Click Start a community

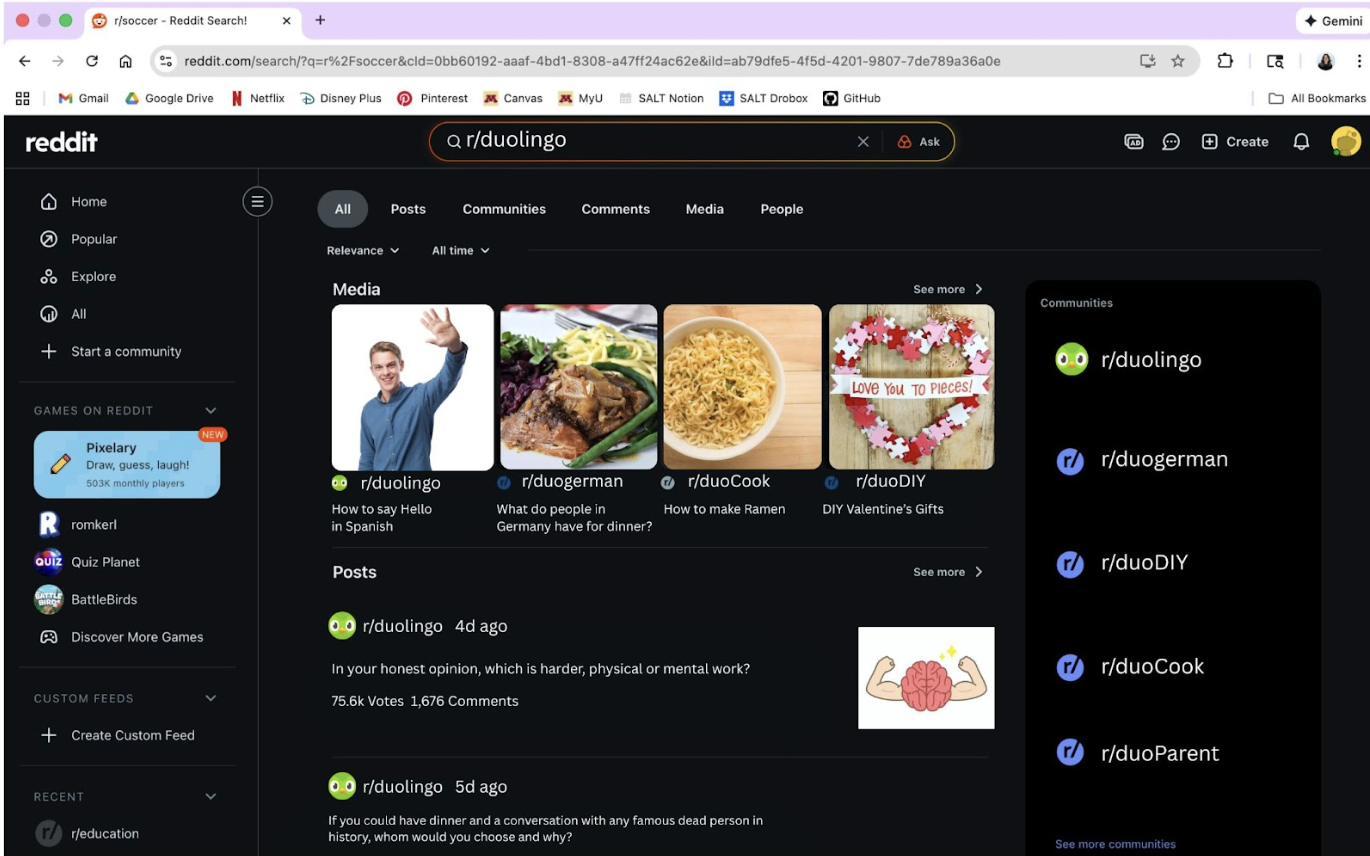click(127, 352)
